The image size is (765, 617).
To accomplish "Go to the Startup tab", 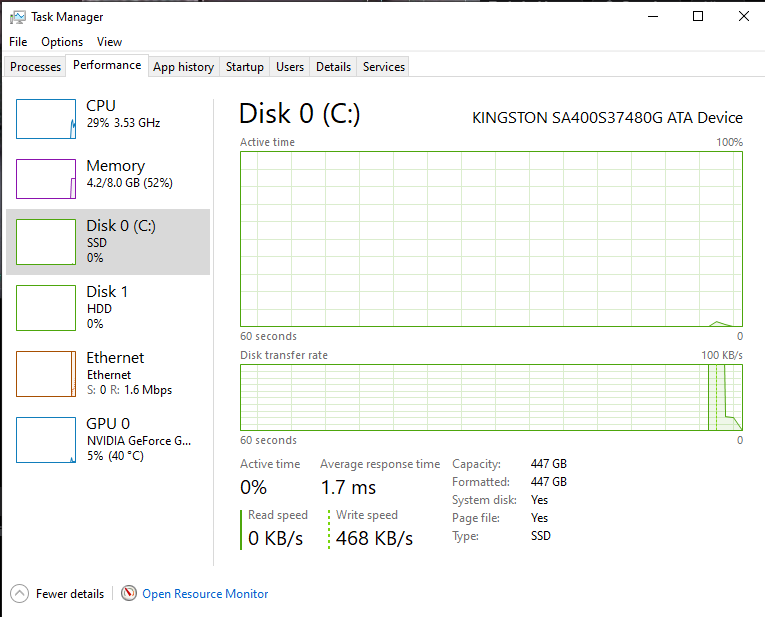I will 244,67.
